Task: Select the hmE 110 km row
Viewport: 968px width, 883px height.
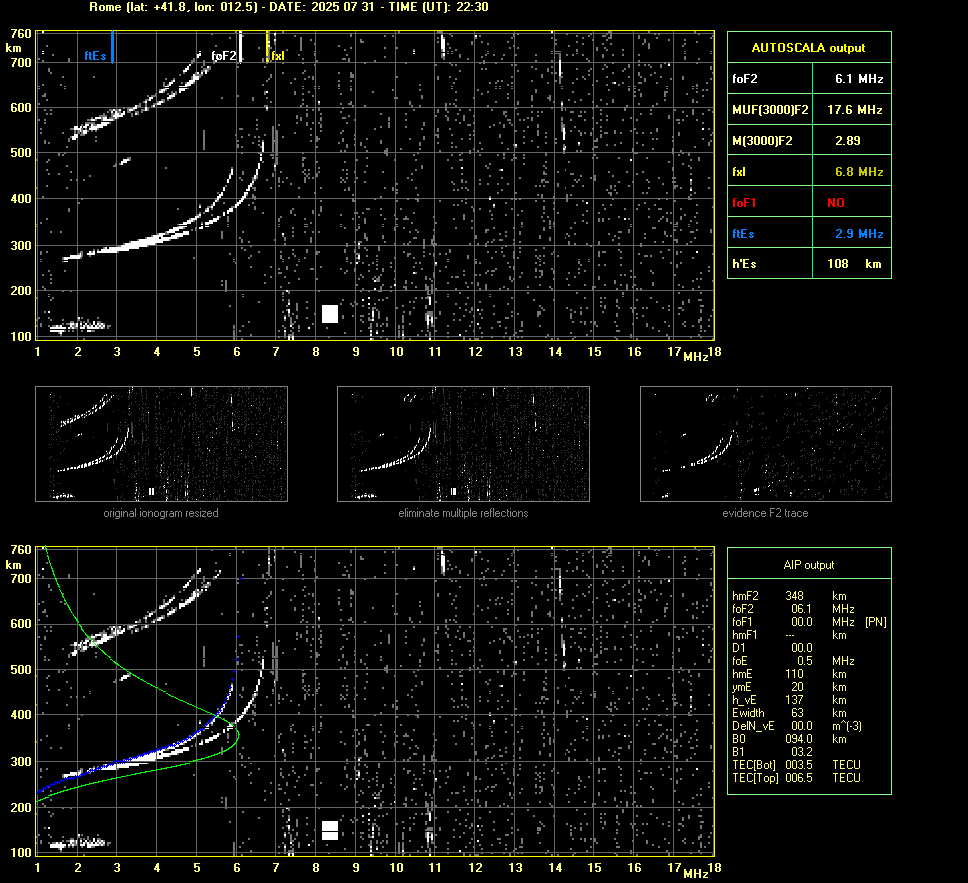Action: click(x=790, y=674)
